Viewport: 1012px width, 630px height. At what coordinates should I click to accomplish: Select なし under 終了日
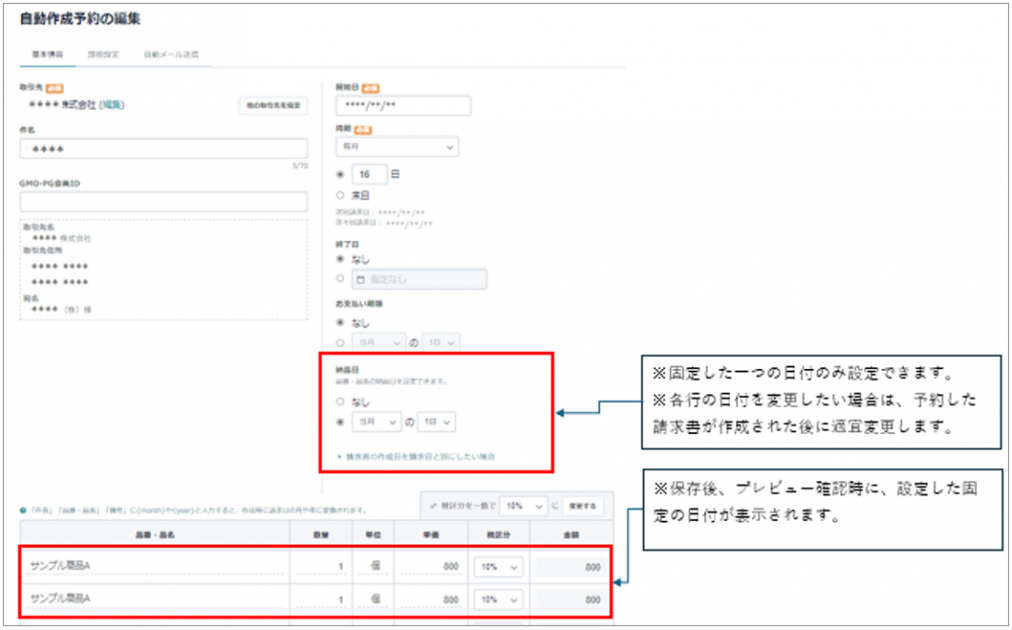click(340, 260)
